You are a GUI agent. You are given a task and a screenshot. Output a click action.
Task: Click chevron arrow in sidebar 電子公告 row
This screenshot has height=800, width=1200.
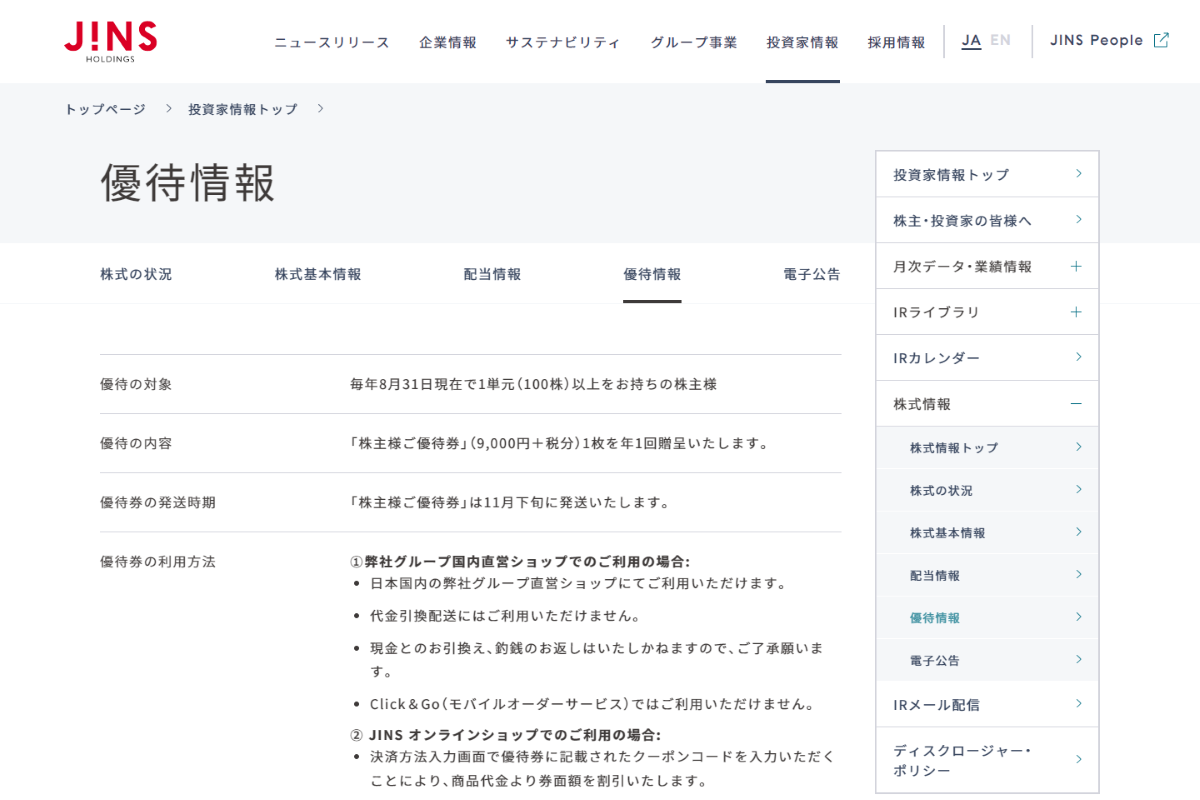pos(1079,659)
